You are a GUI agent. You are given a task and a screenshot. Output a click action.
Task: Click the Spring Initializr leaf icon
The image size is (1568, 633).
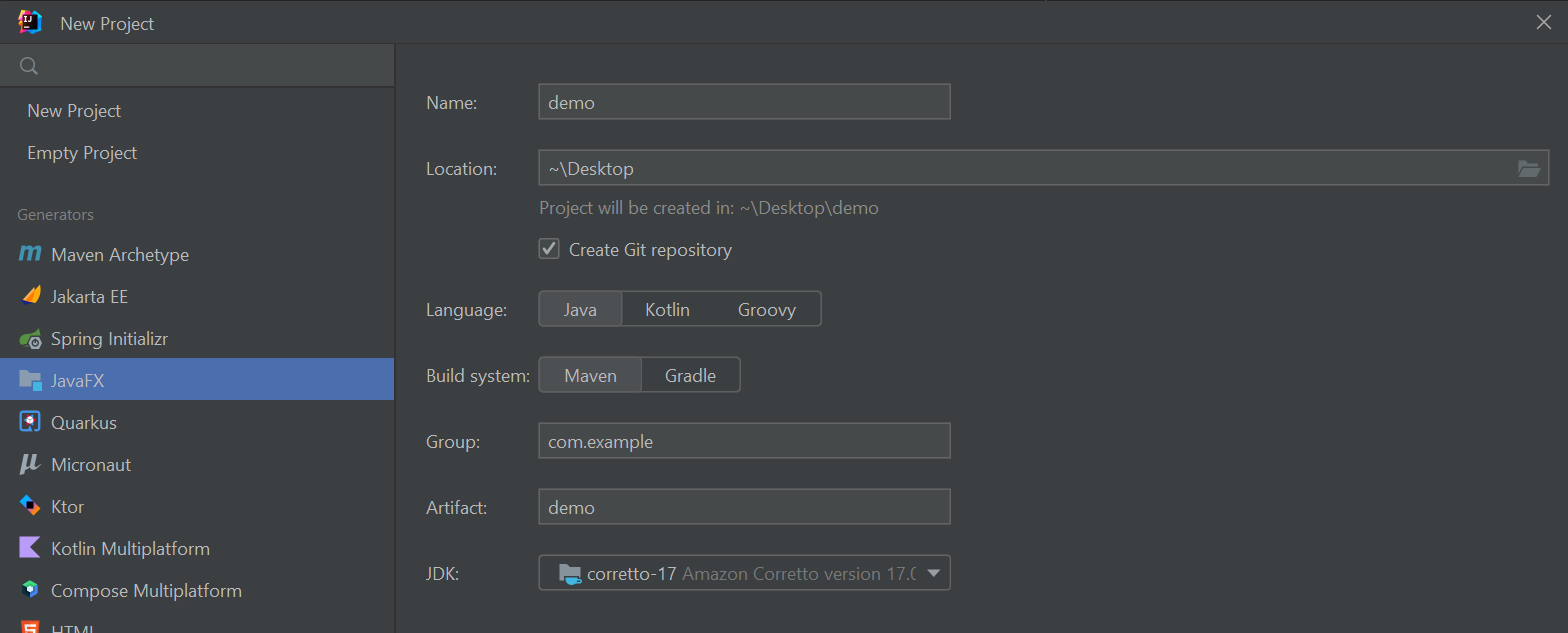(31, 338)
